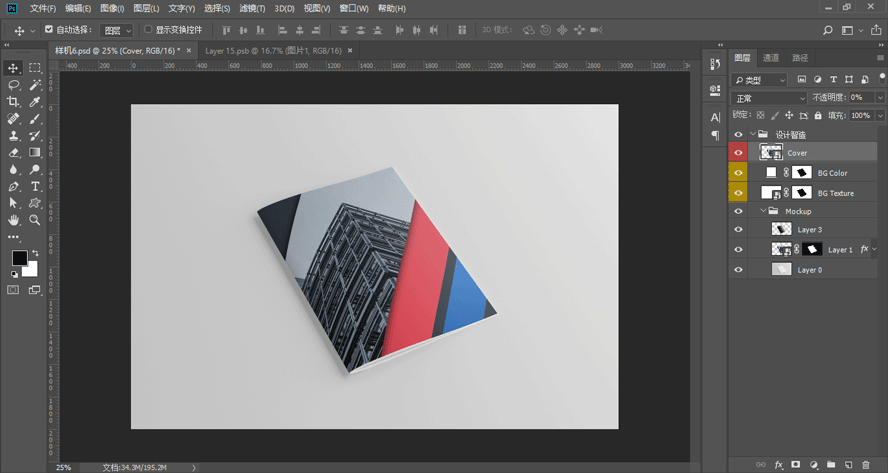Select the Crop tool
This screenshot has width=888, height=473.
tap(13, 102)
